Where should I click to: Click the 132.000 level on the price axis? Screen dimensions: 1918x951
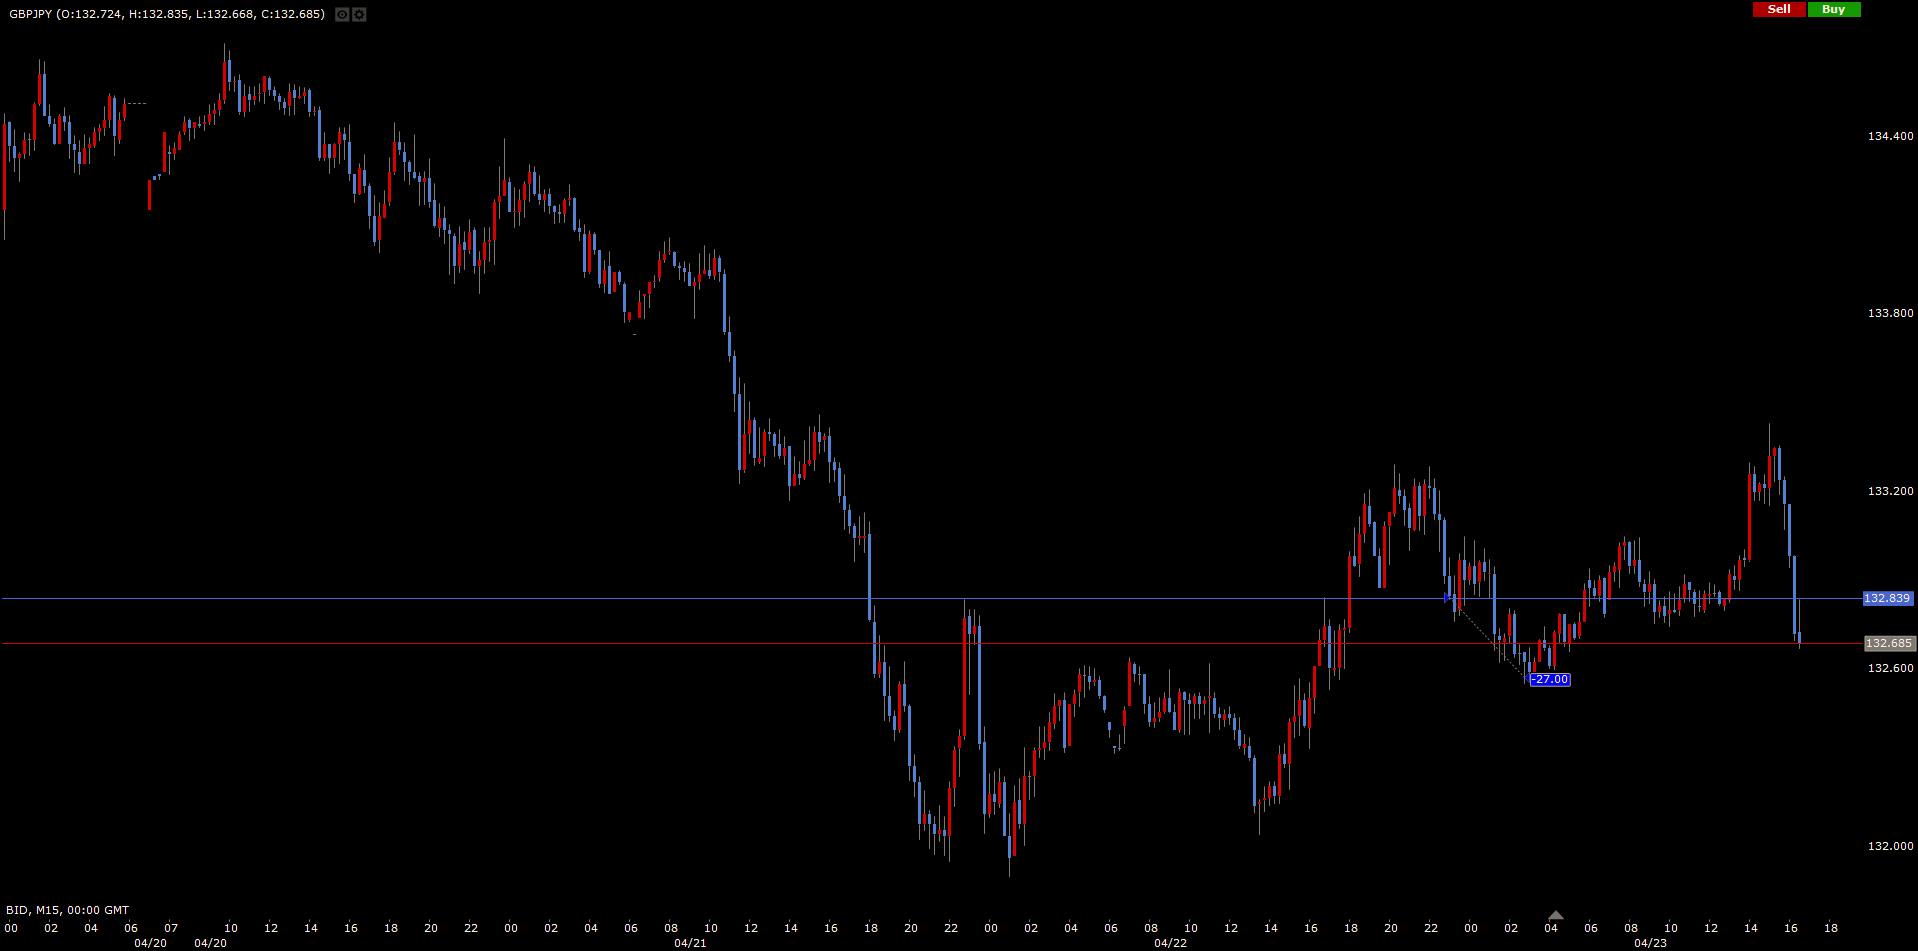tap(1890, 846)
